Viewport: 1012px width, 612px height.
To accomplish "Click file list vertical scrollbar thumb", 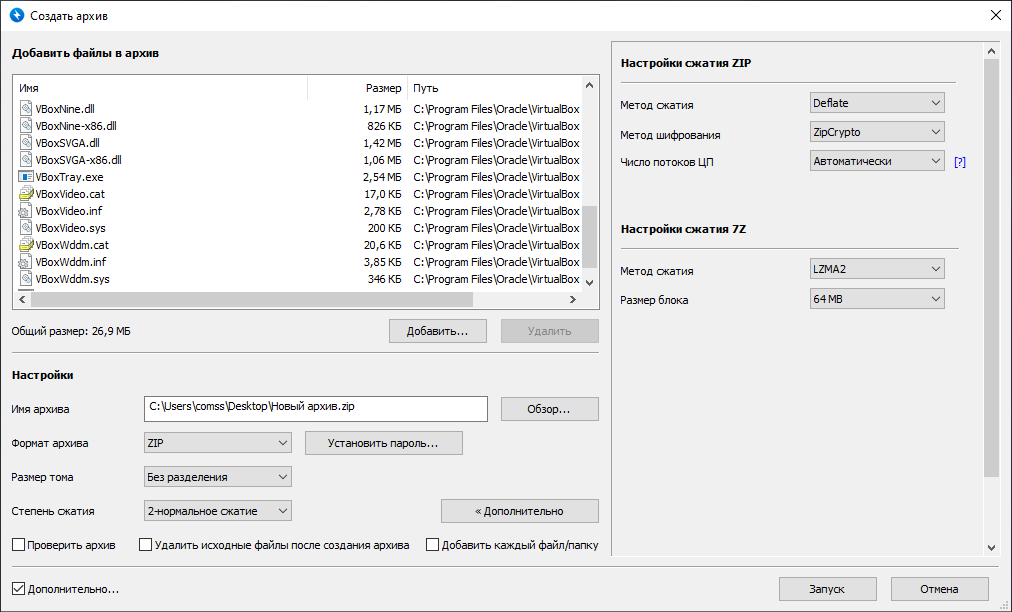I will pos(589,237).
